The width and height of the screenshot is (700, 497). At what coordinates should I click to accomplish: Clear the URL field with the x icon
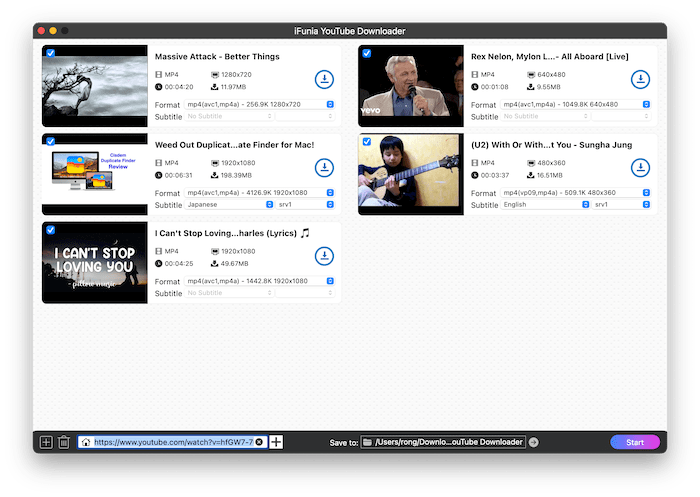click(x=259, y=442)
